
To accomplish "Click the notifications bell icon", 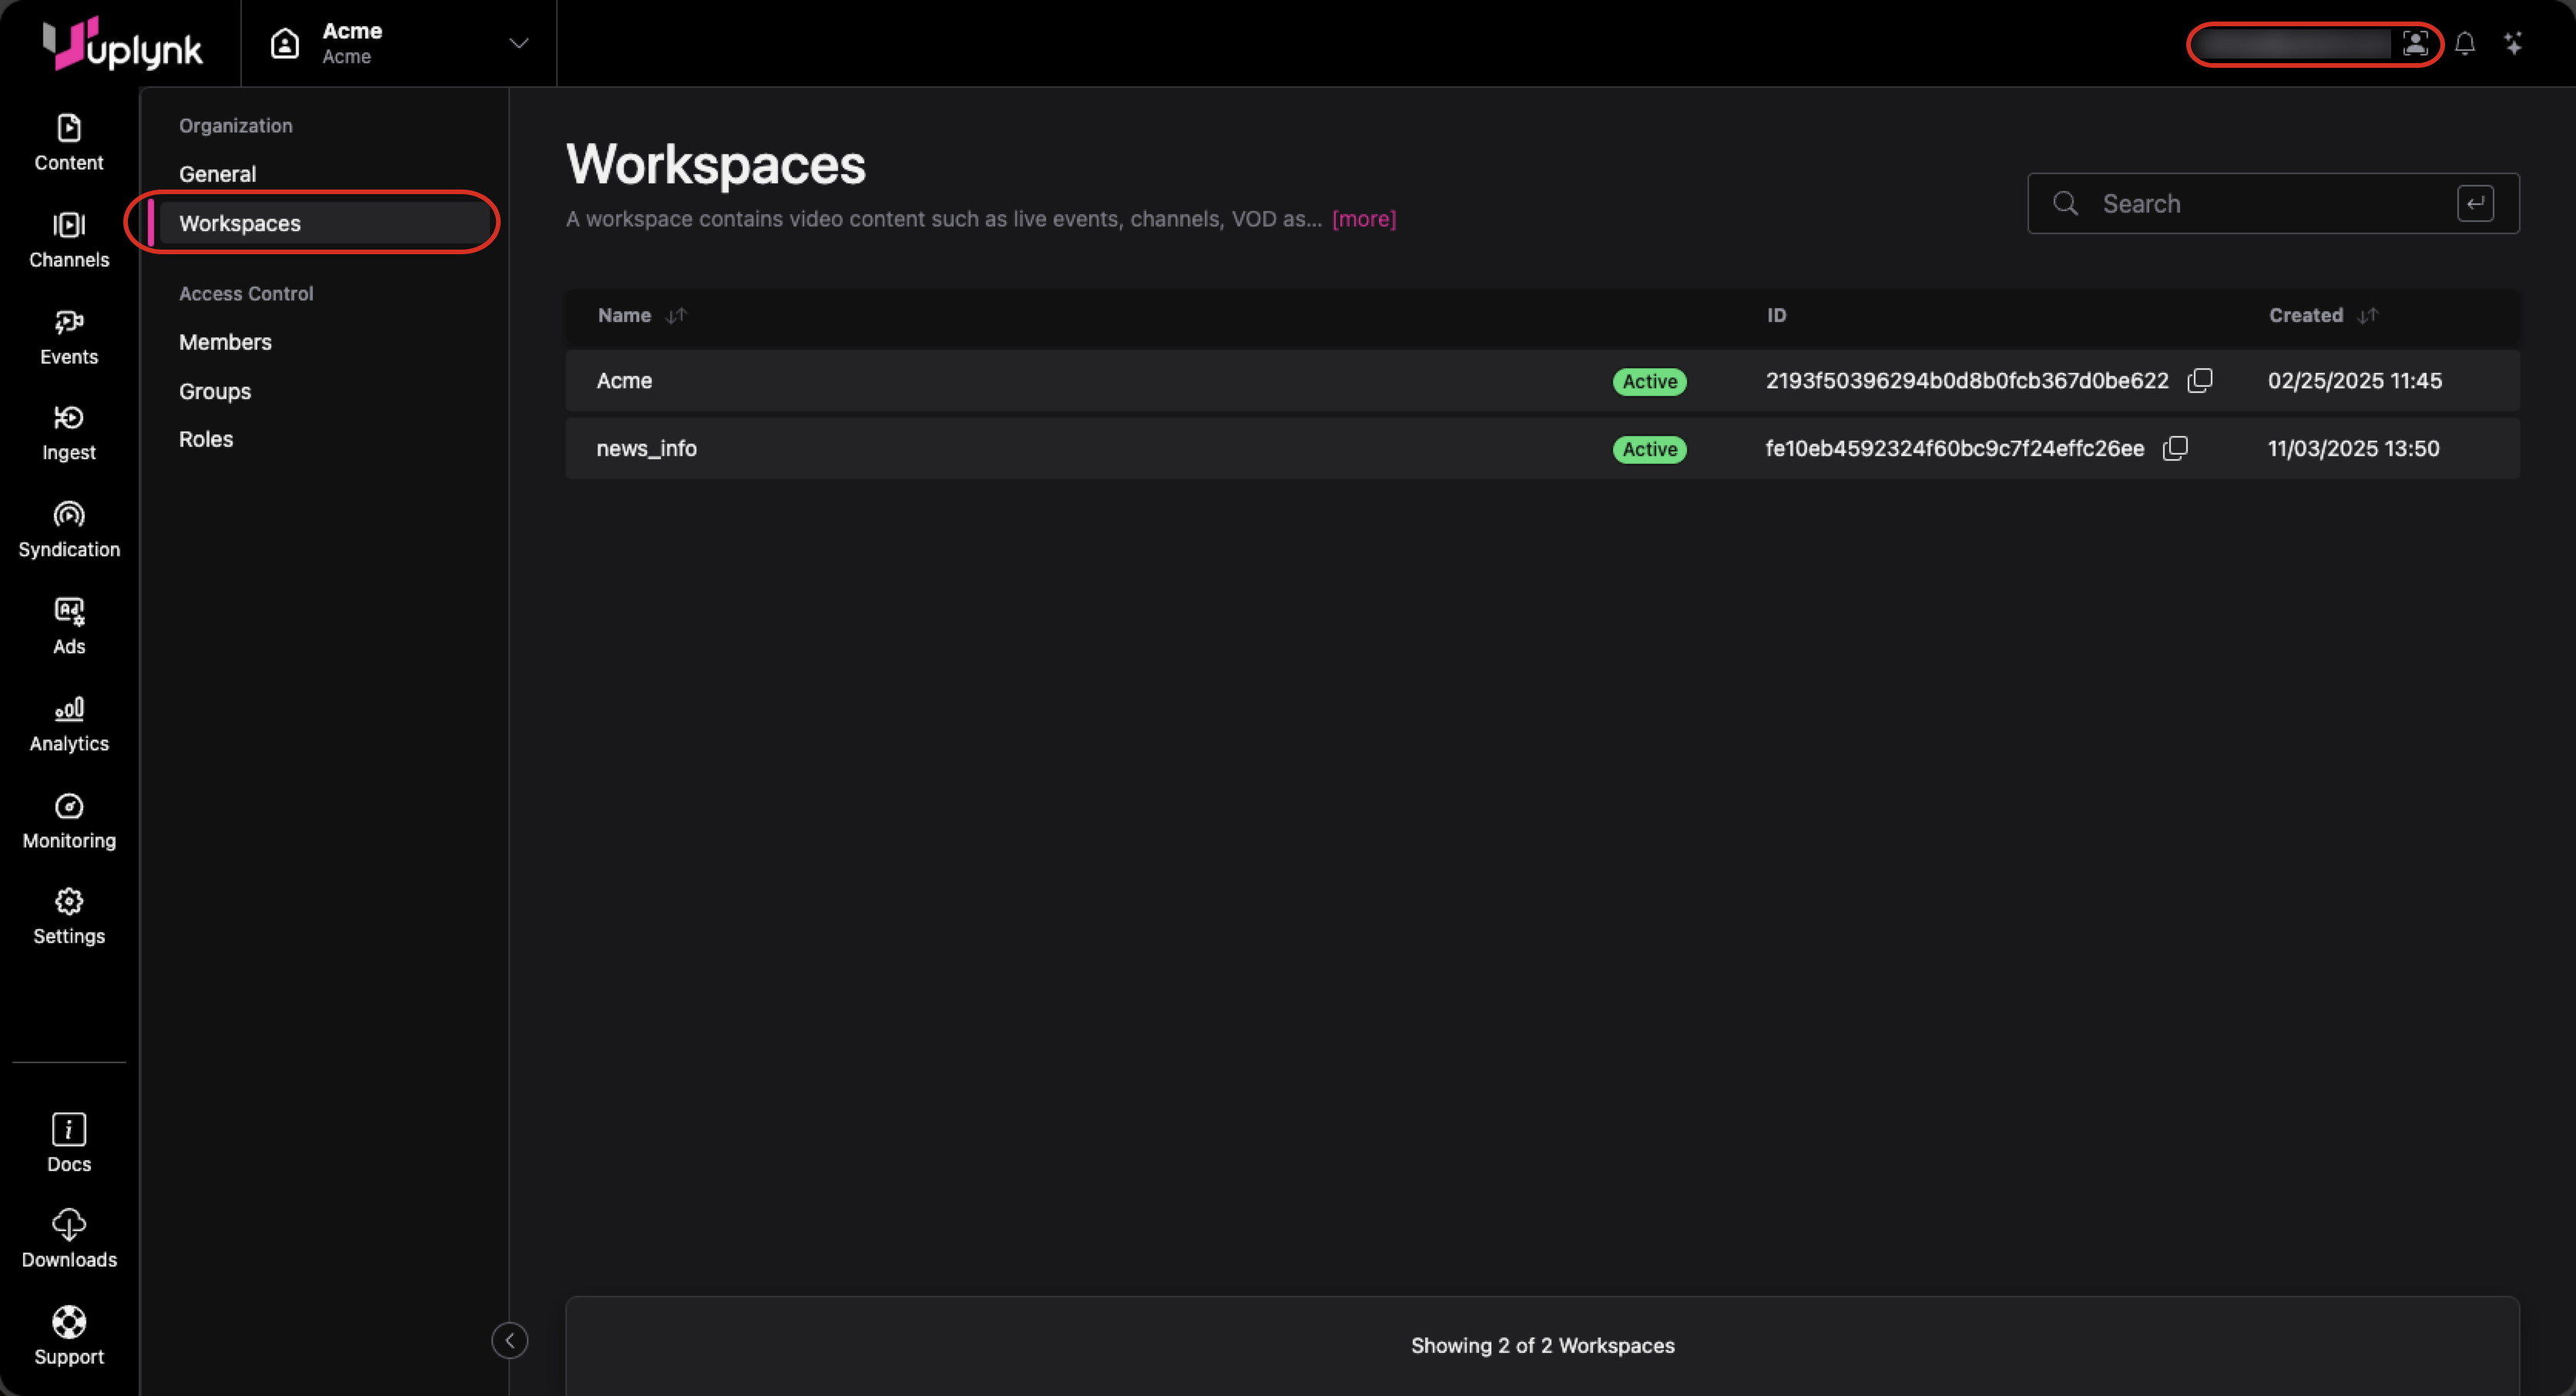I will (x=2465, y=44).
